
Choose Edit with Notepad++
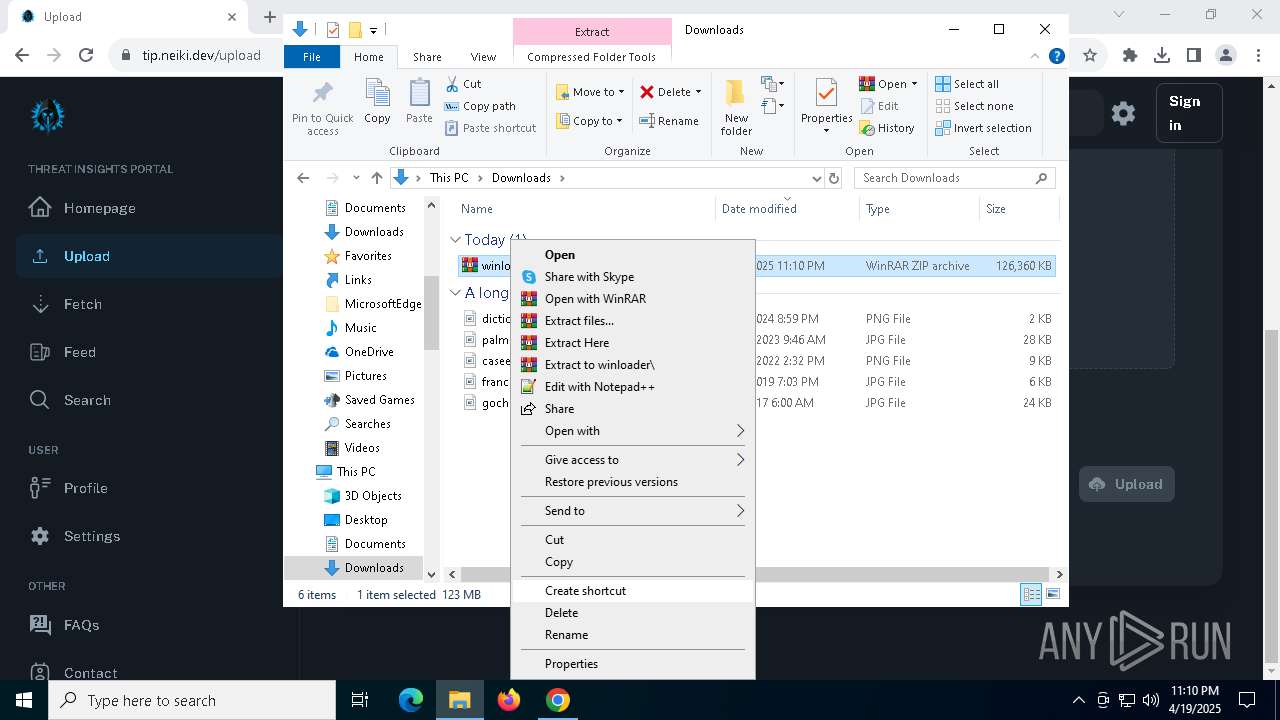(632, 387)
